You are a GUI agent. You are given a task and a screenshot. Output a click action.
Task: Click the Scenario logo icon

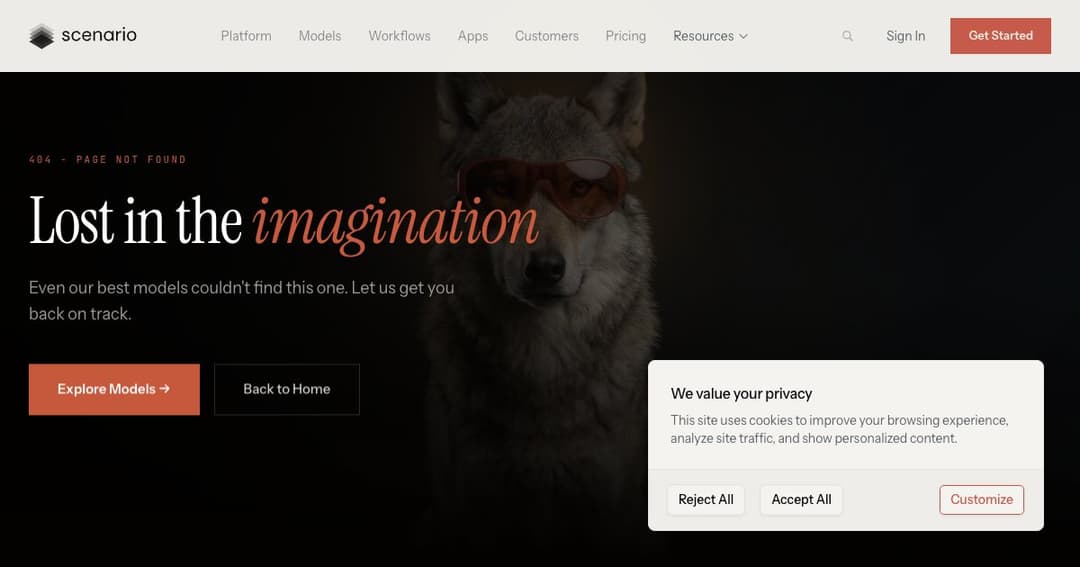[x=41, y=36]
